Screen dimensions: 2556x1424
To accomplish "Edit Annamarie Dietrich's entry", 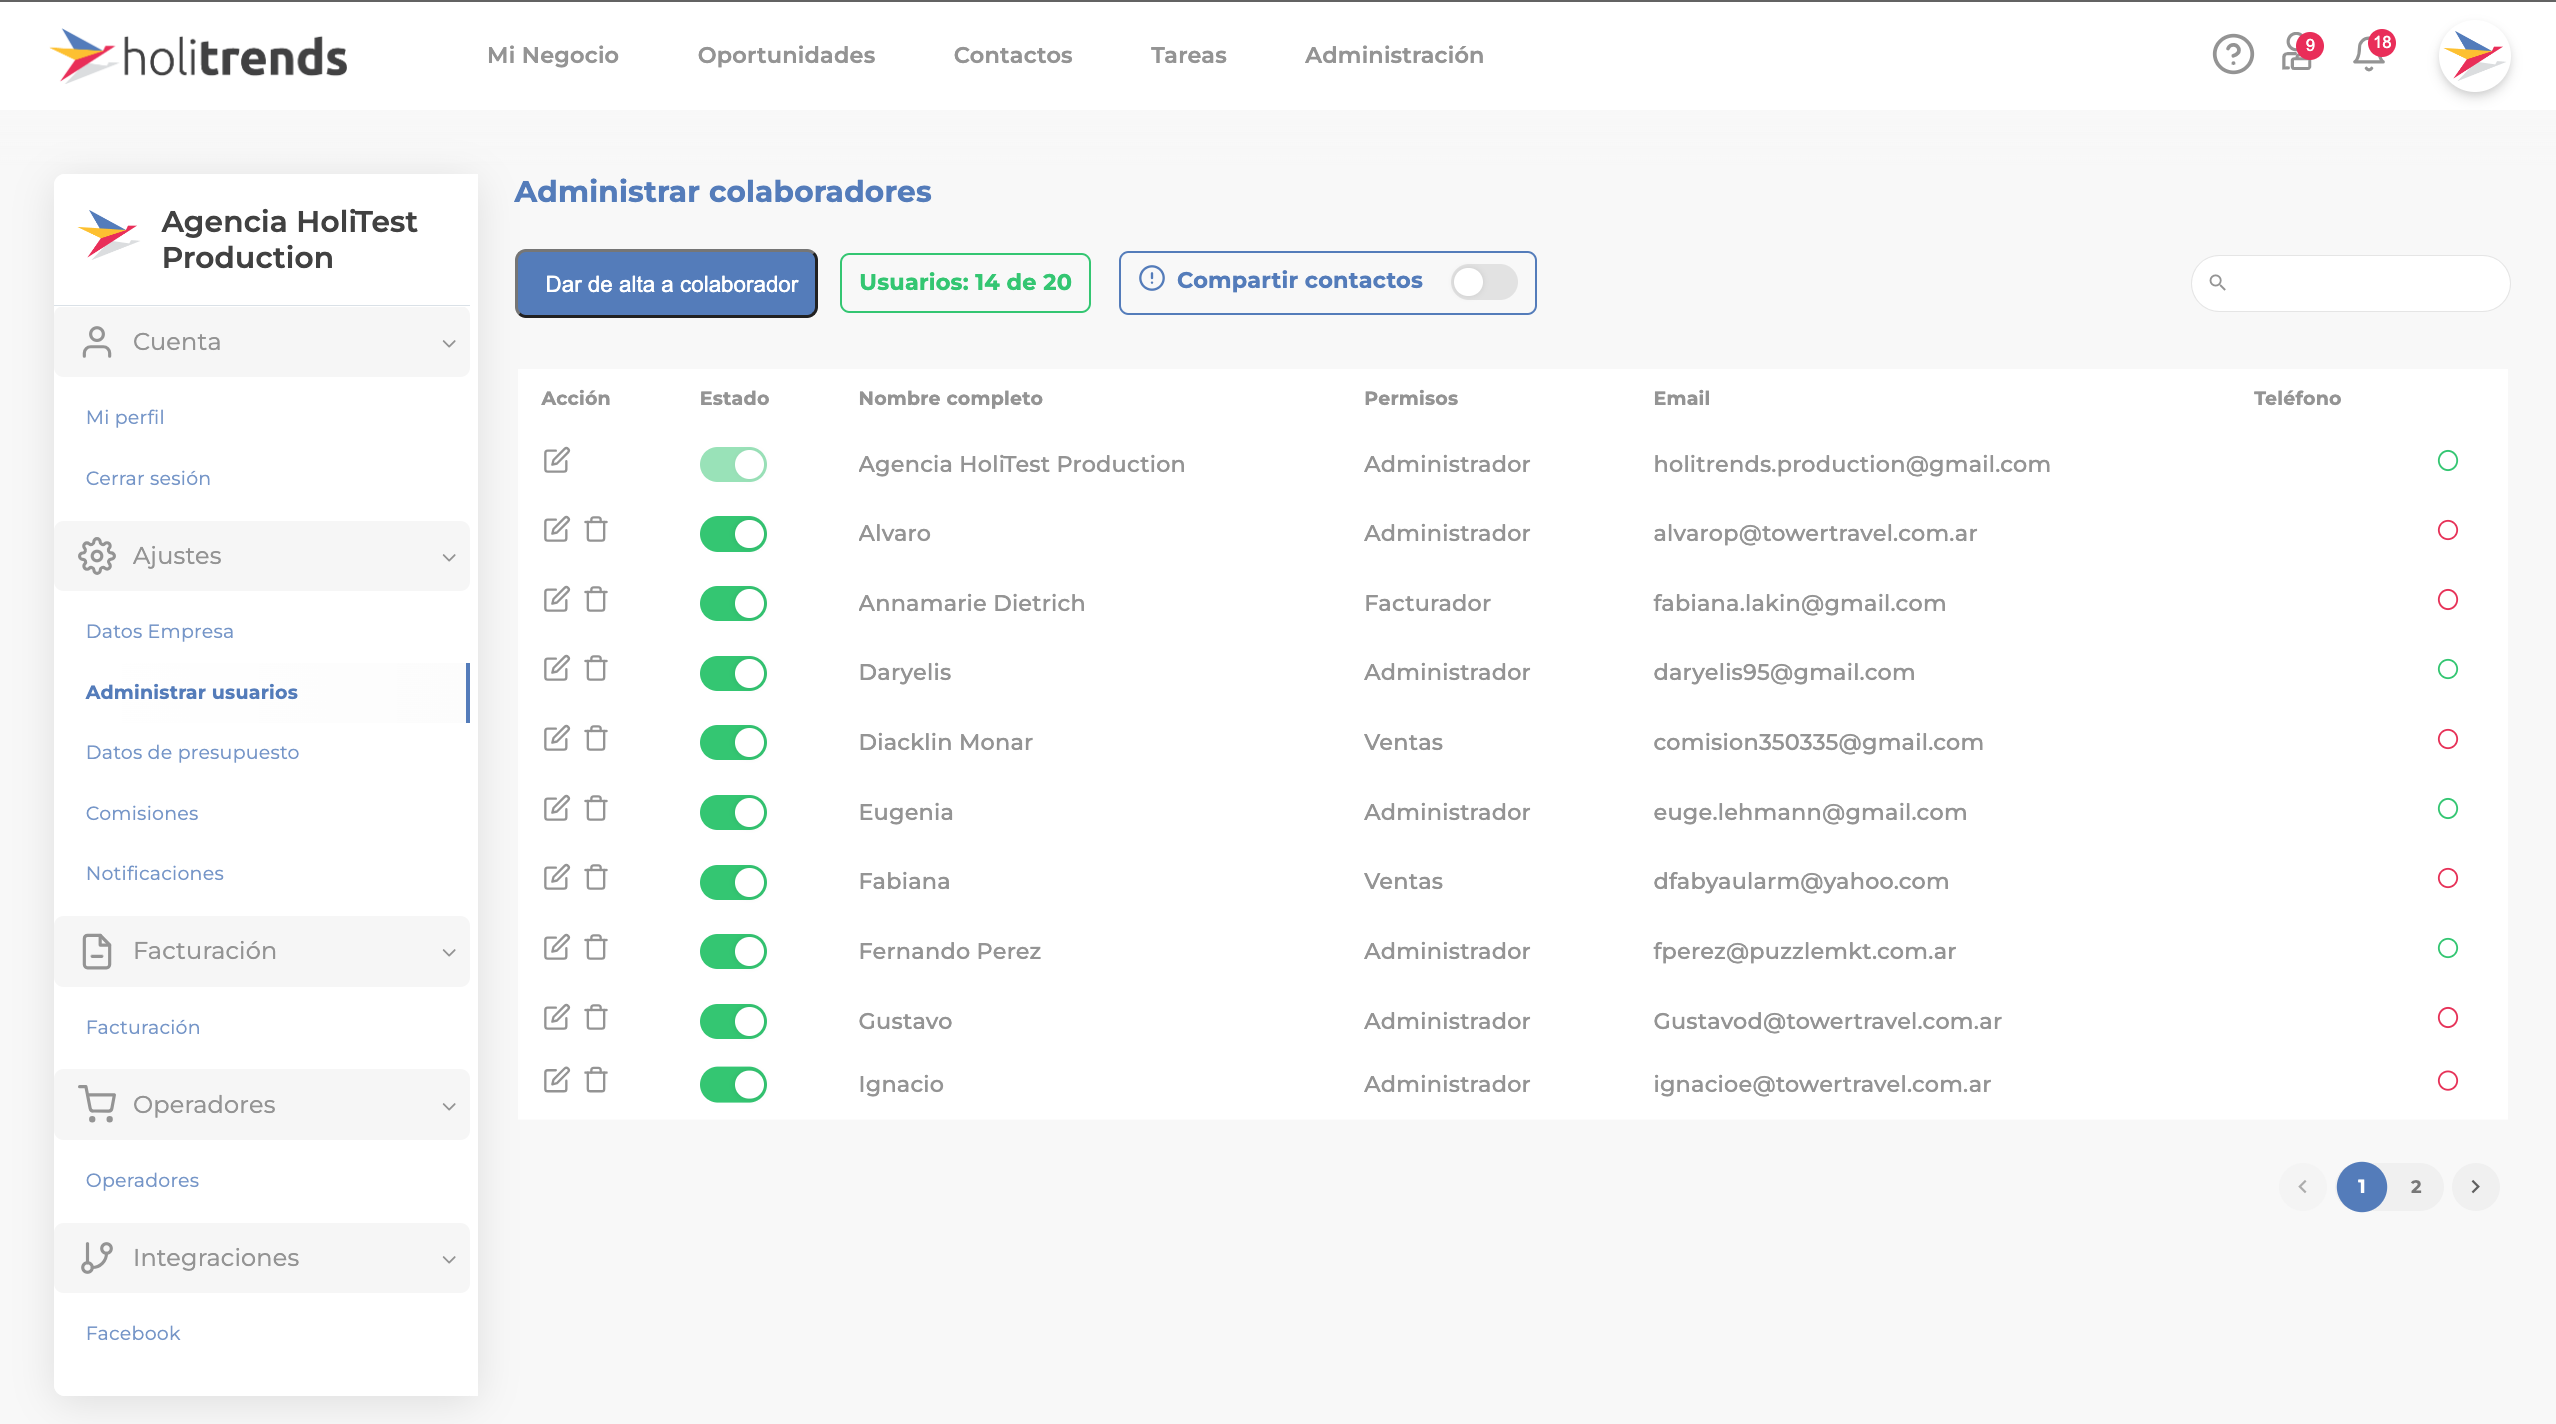I will click(x=556, y=600).
